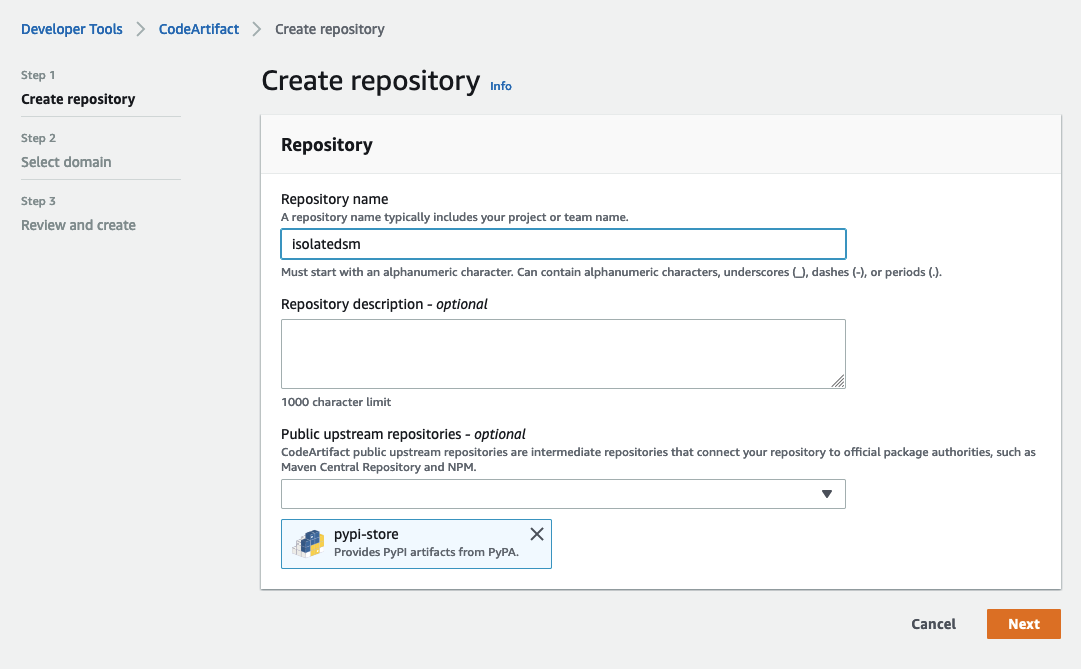Proceed with the orange Next button
The height and width of the screenshot is (669, 1081).
1024,624
